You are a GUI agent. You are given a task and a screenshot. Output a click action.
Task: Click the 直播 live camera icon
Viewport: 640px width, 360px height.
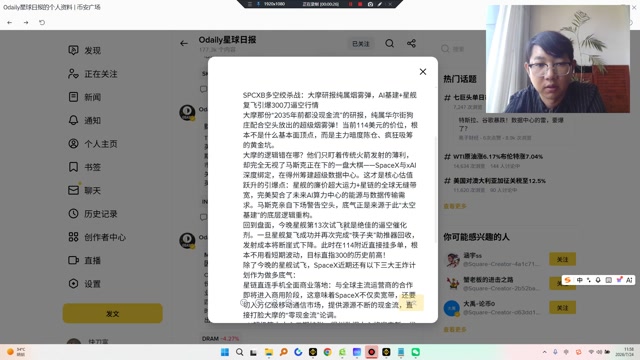73,260
